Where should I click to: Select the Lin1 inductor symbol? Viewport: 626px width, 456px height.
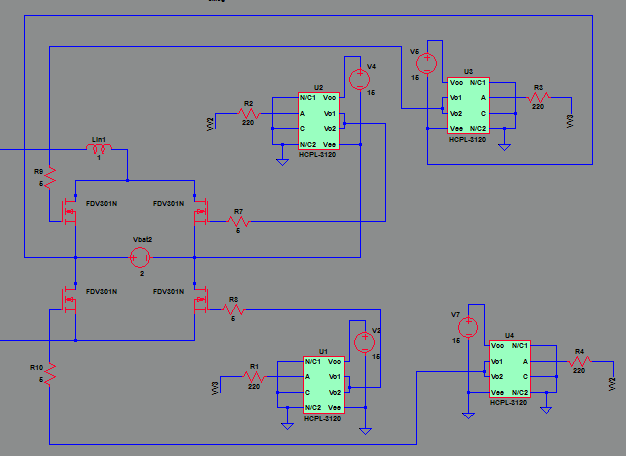99,150
